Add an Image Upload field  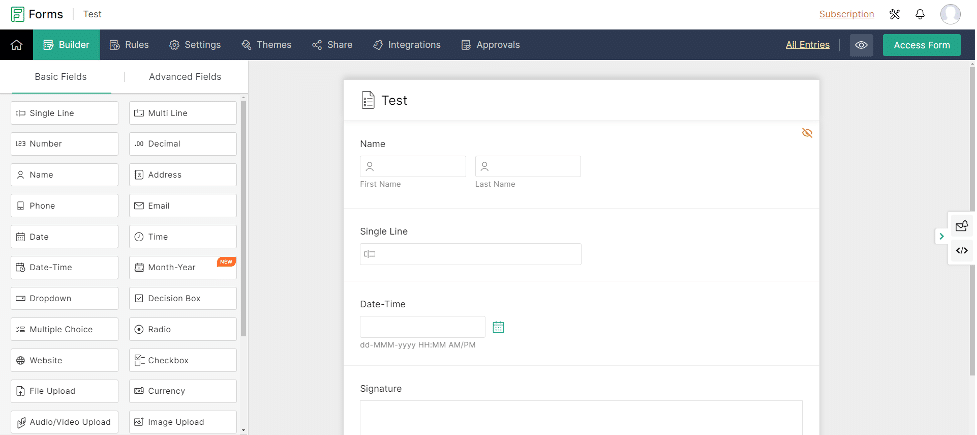(x=183, y=422)
